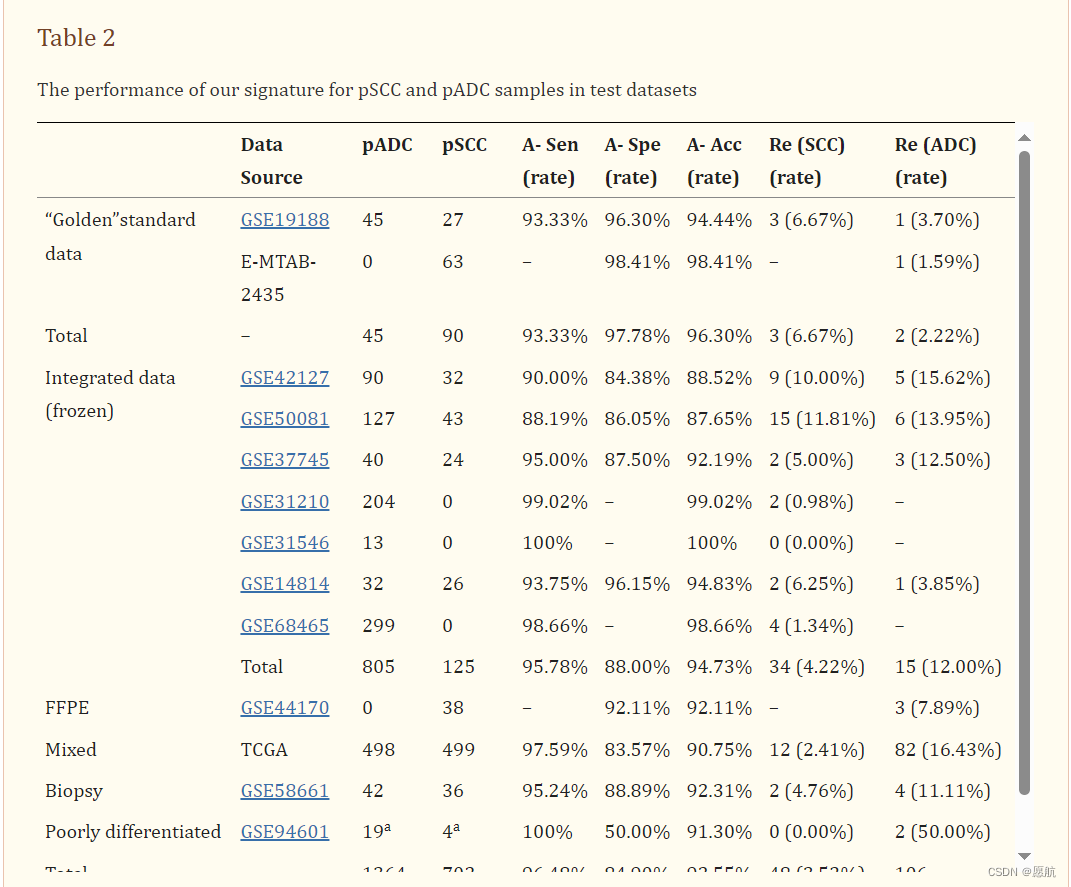Viewport: 1071px width, 887px height.
Task: Click the 'A- Sen (rate)' column header
Action: point(550,161)
